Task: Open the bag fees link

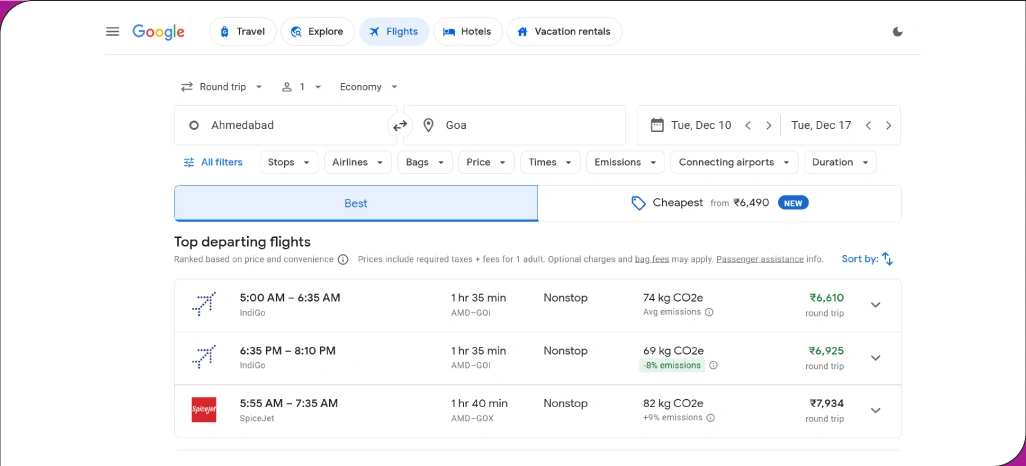Action: click(x=652, y=259)
